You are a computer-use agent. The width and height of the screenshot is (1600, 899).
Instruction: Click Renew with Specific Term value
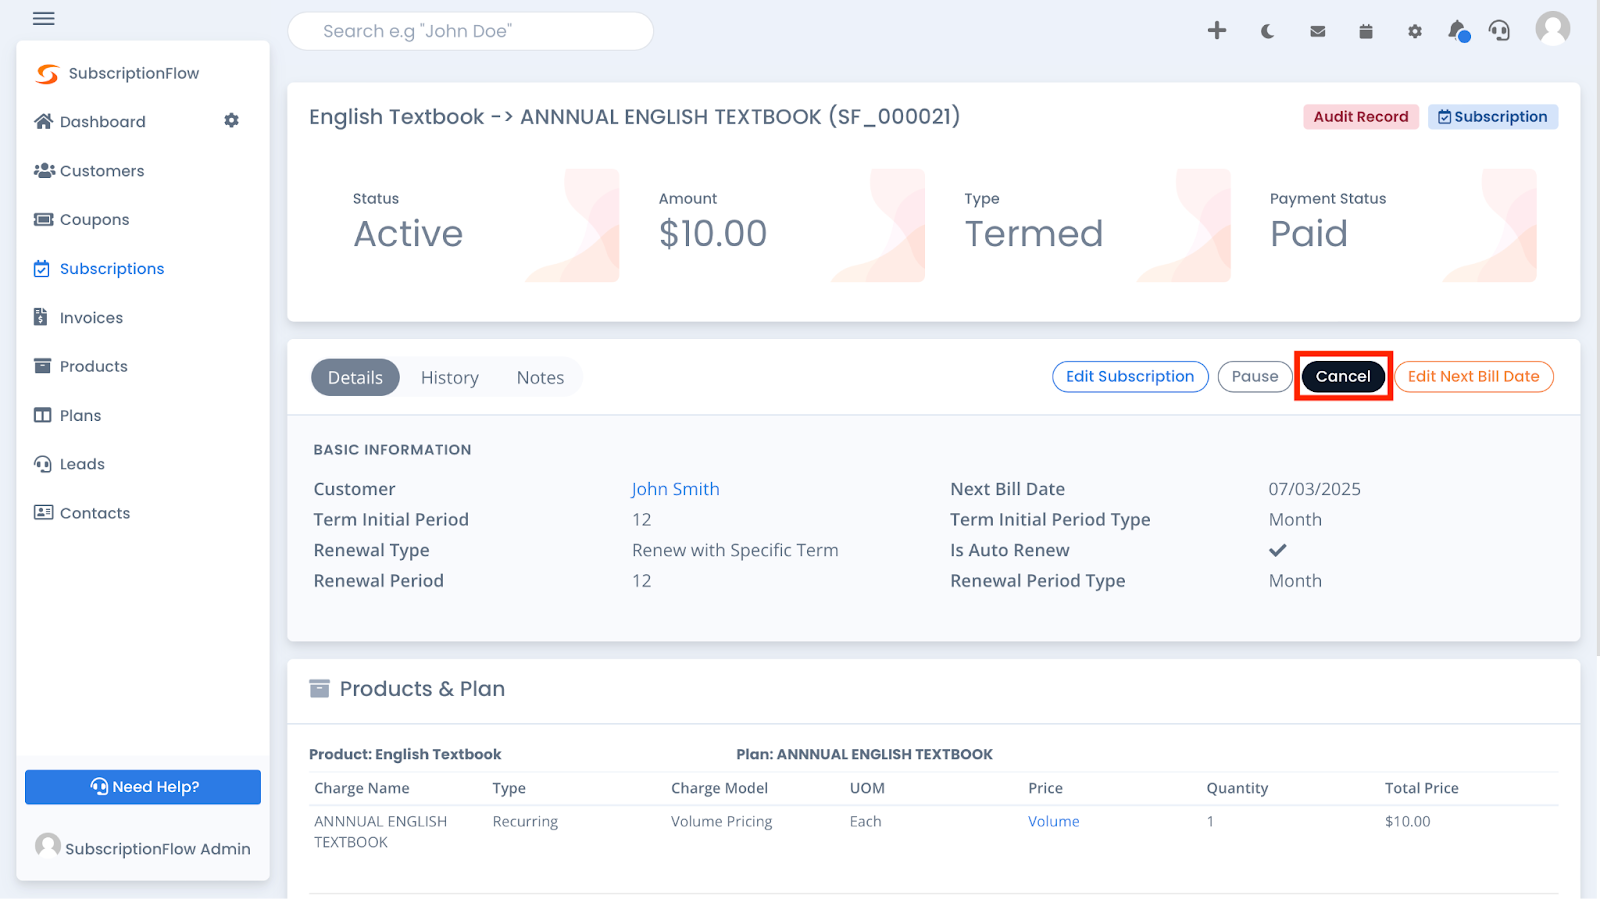click(735, 550)
